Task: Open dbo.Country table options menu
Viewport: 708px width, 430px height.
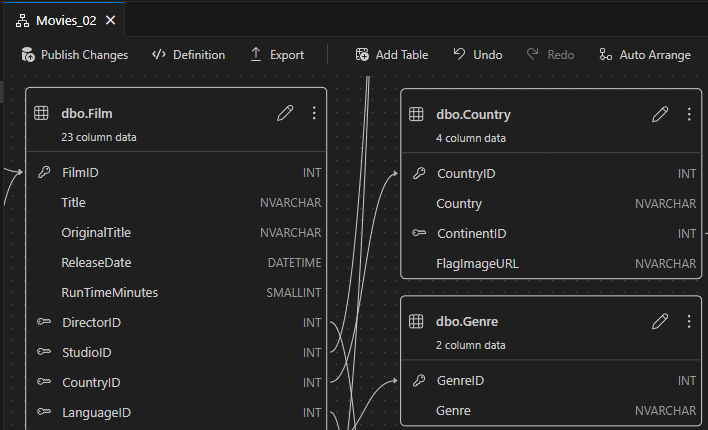Action: click(x=689, y=114)
